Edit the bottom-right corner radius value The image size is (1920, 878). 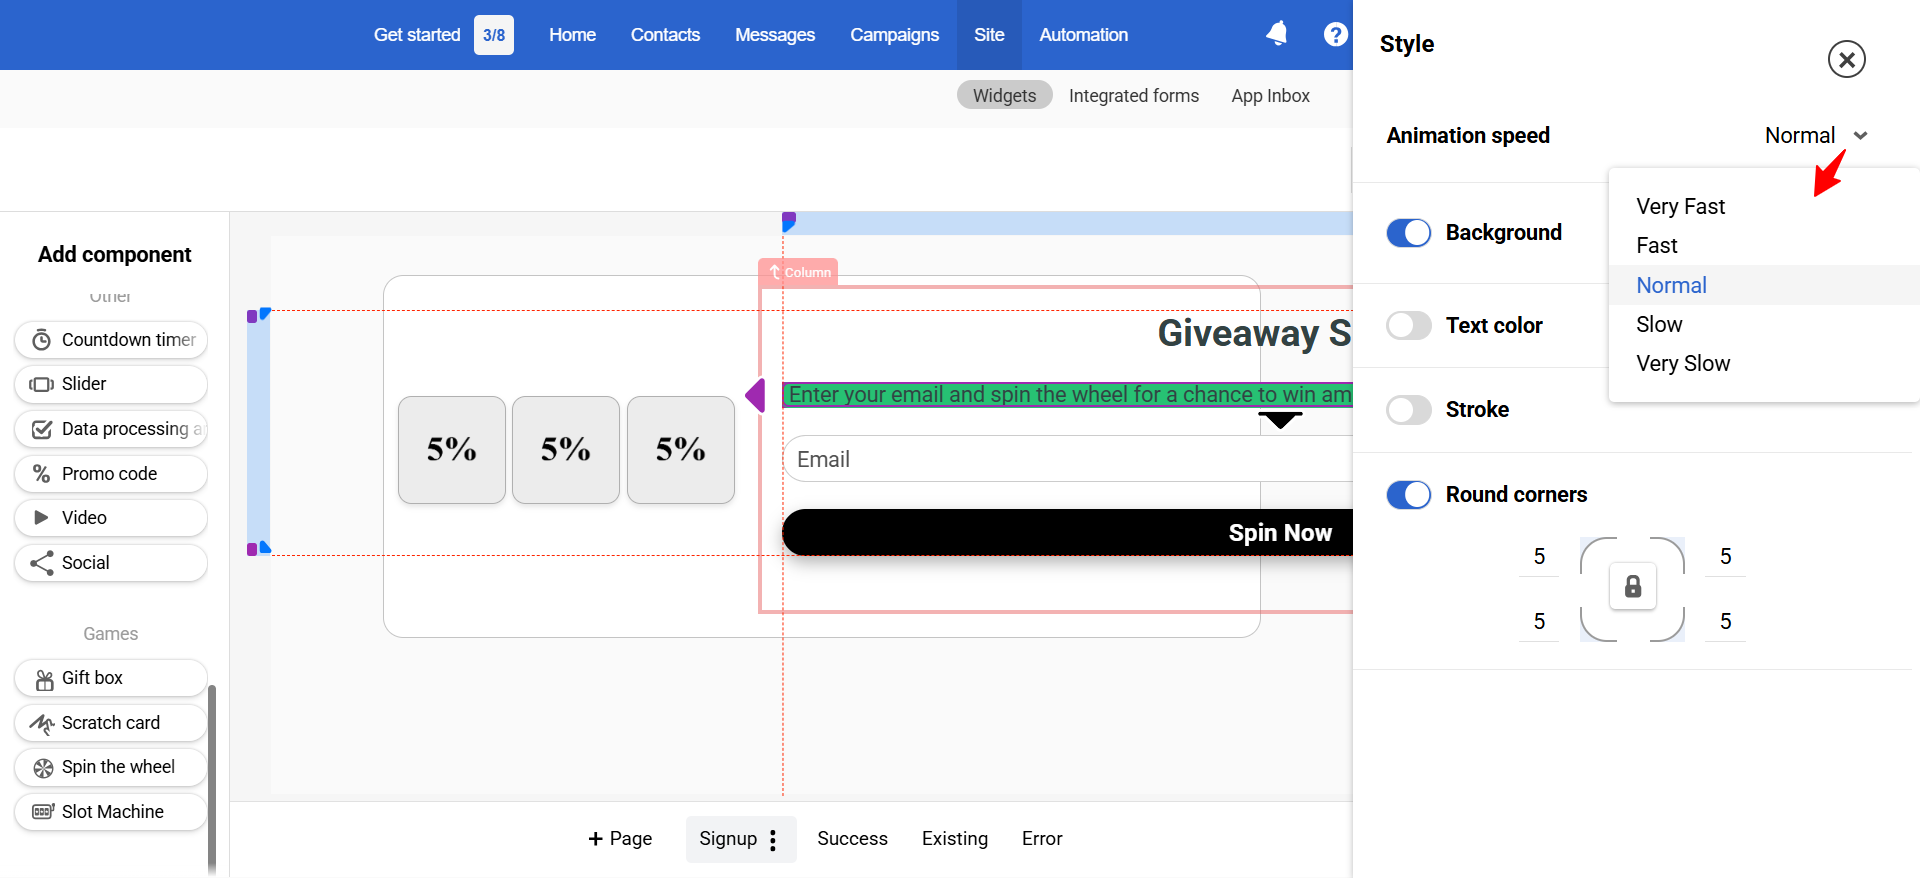(x=1725, y=622)
